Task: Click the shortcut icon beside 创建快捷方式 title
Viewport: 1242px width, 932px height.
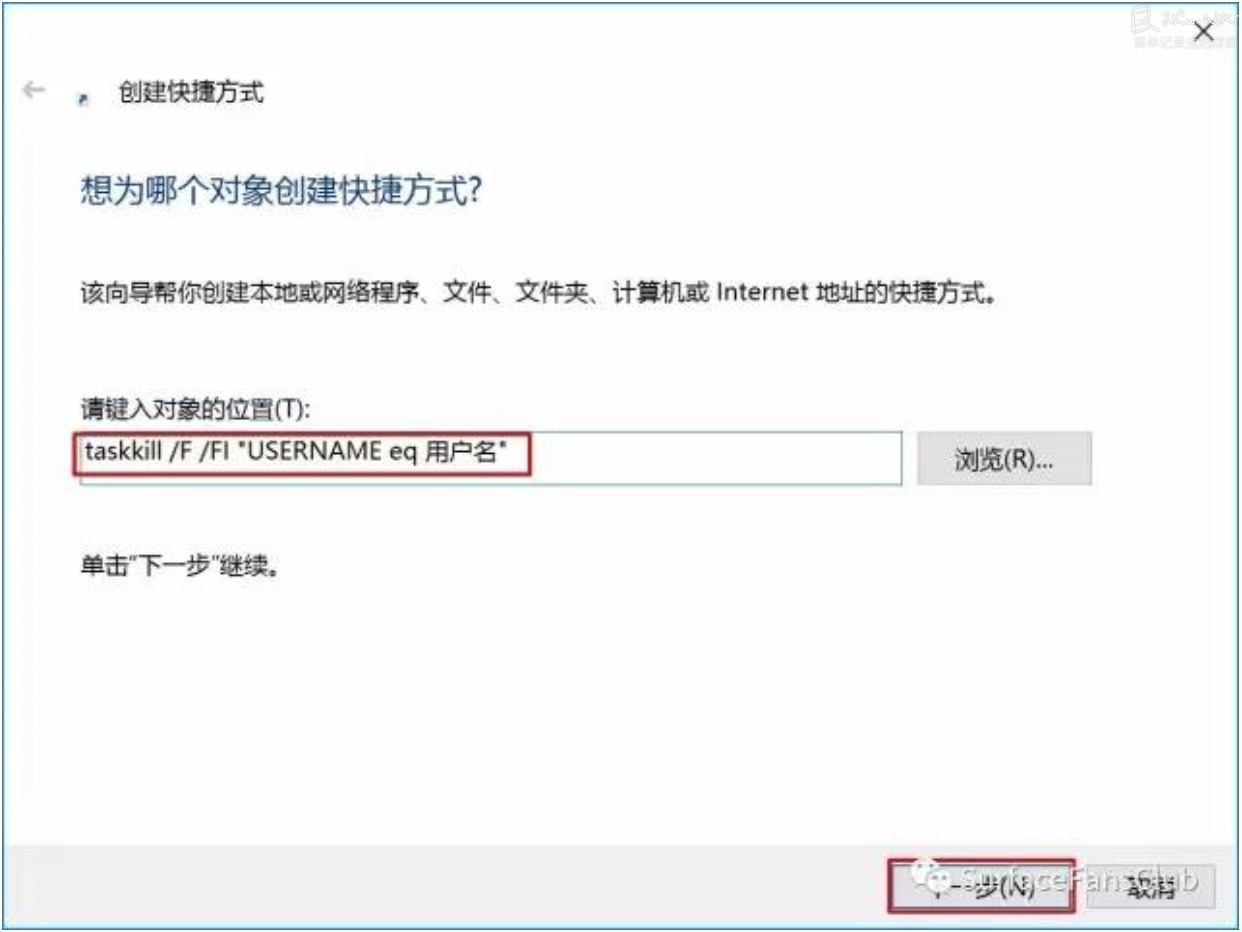Action: coord(84,99)
